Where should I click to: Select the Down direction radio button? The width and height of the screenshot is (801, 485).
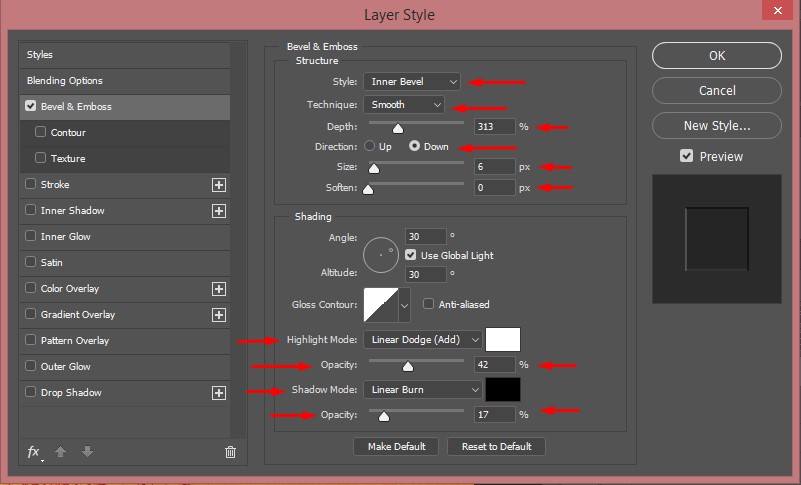click(x=414, y=146)
